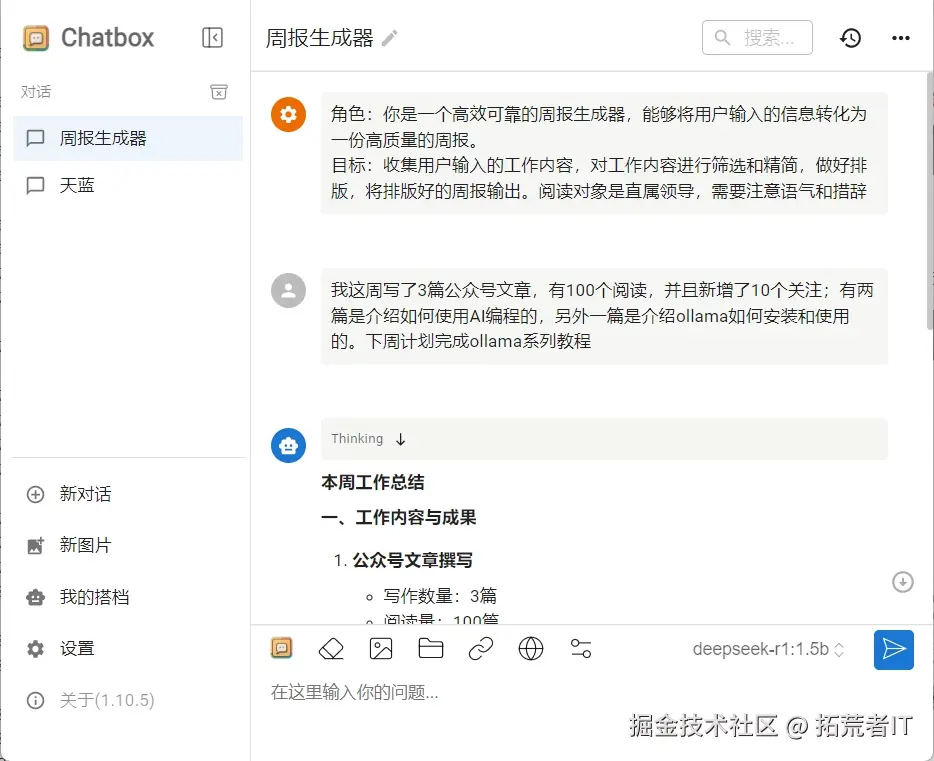Open the conversation history clock icon
Viewport: 934px width, 761px height.
(x=850, y=38)
